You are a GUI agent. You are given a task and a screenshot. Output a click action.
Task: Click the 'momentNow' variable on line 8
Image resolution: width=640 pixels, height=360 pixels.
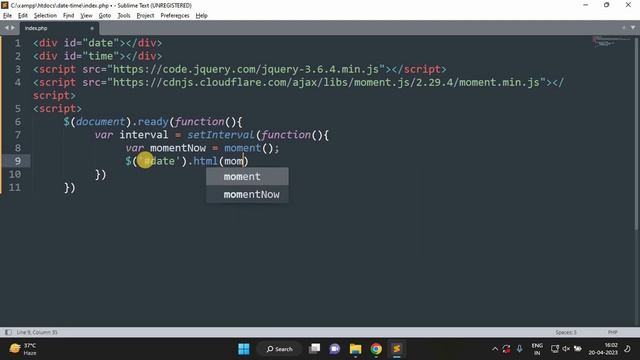tap(178, 148)
